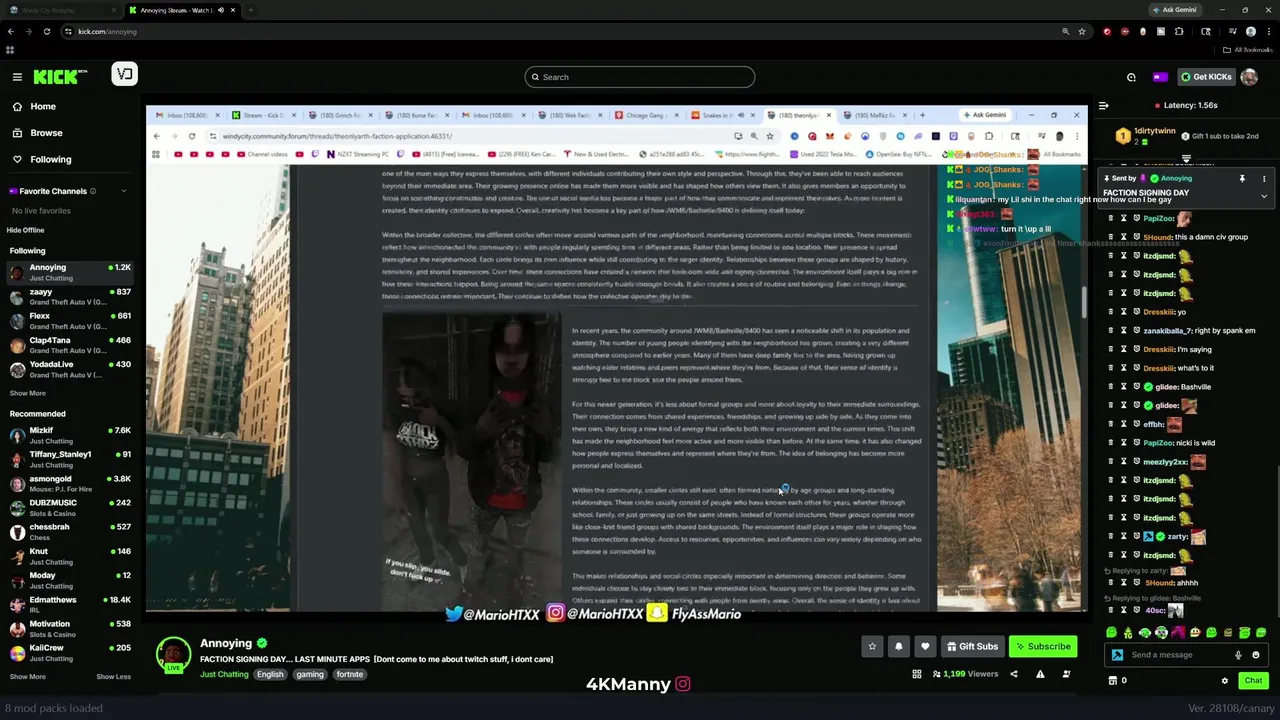This screenshot has width=1280, height=720.
Task: Open the theater grid layout icon
Action: tap(916, 675)
